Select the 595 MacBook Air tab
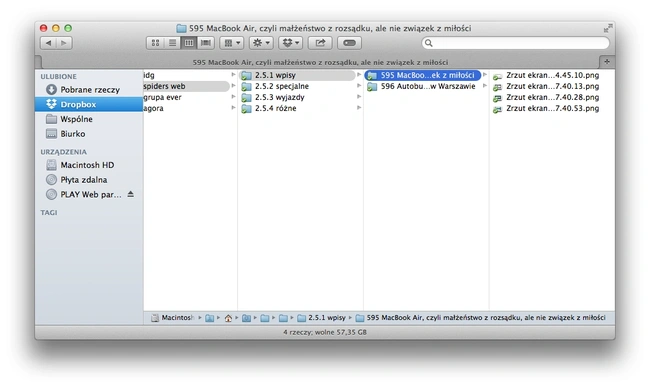The height and width of the screenshot is (388, 650). coord(320,62)
